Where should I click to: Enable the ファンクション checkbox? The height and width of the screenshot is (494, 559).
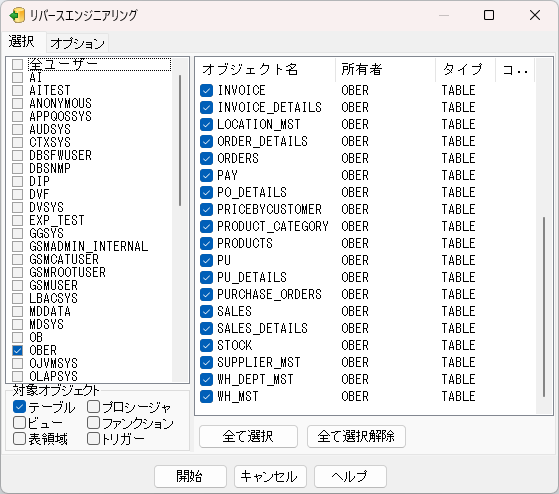pyautogui.click(x=93, y=423)
